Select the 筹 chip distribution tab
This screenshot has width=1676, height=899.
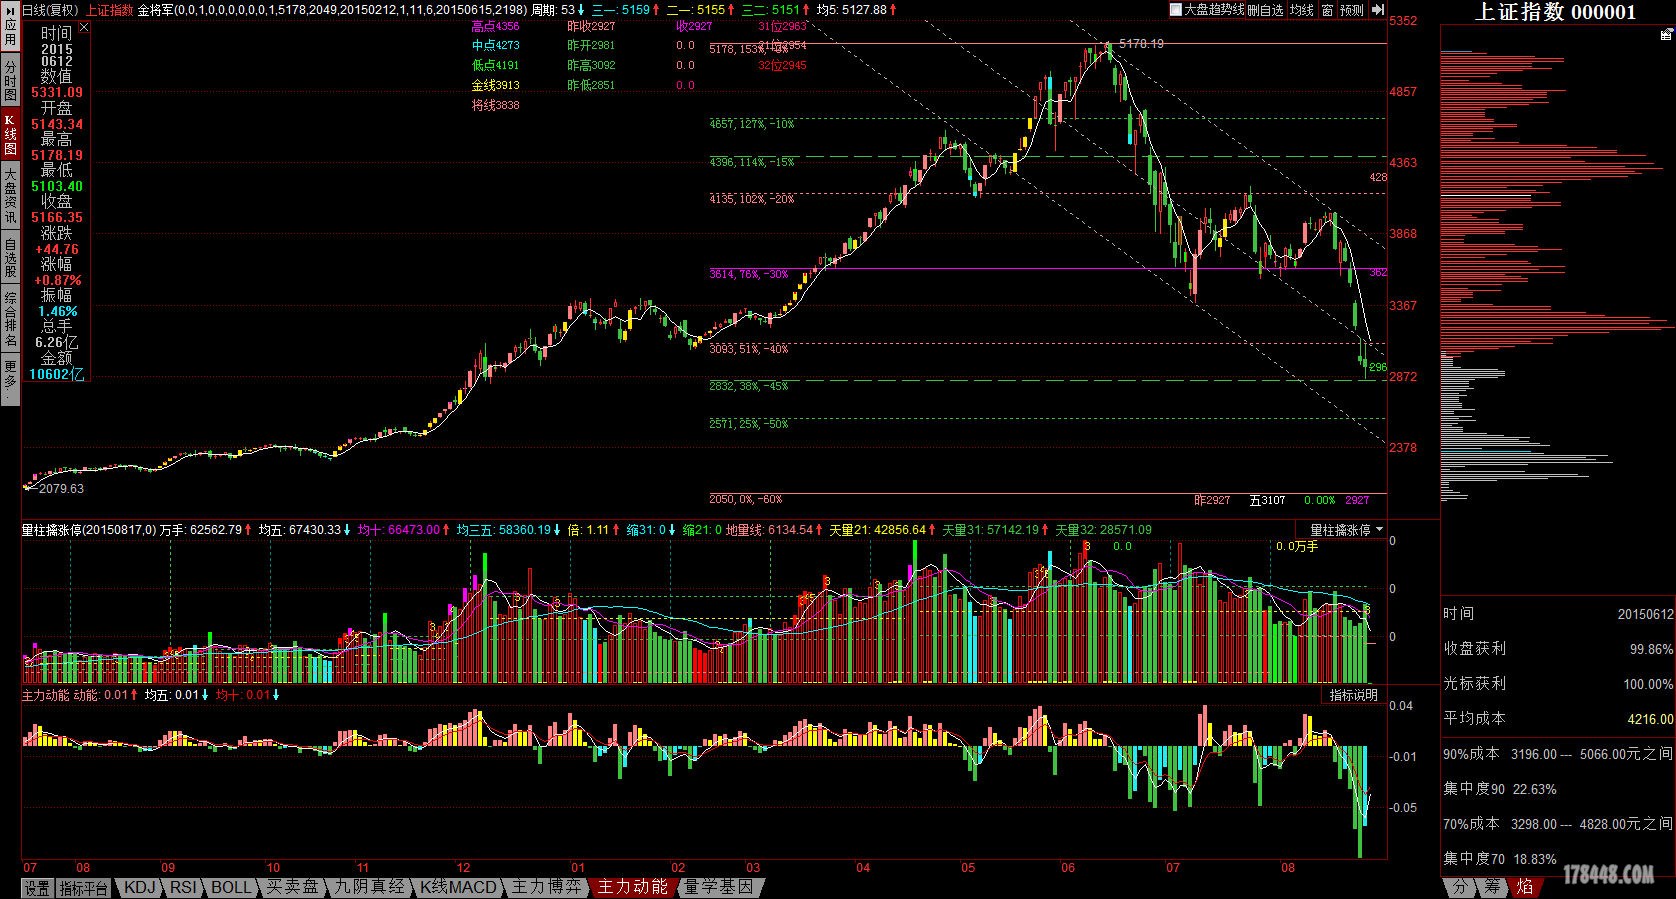click(1492, 887)
